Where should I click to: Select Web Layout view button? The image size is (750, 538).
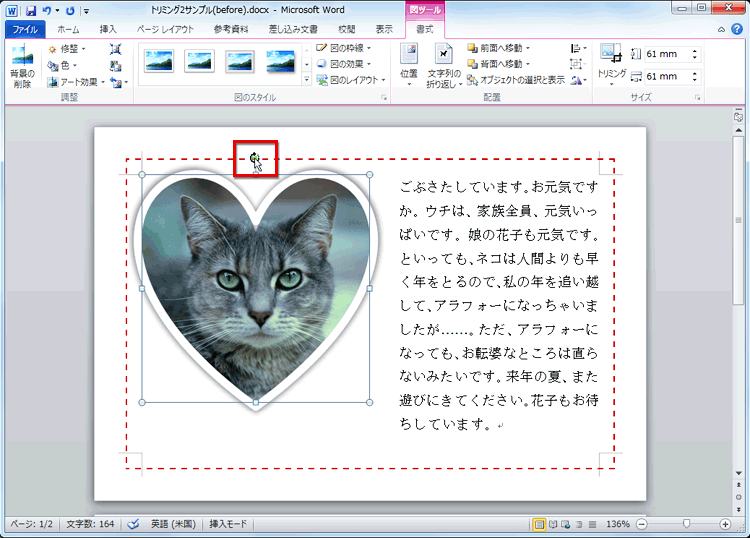click(565, 525)
